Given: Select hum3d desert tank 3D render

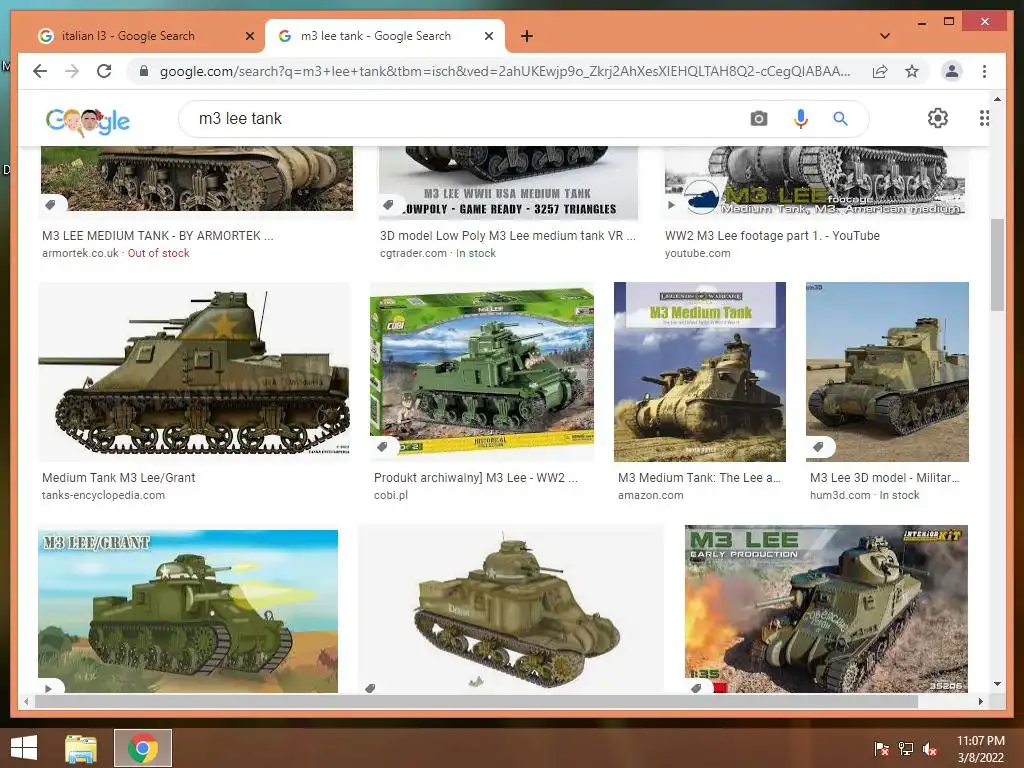Looking at the screenshot, I should [x=887, y=372].
